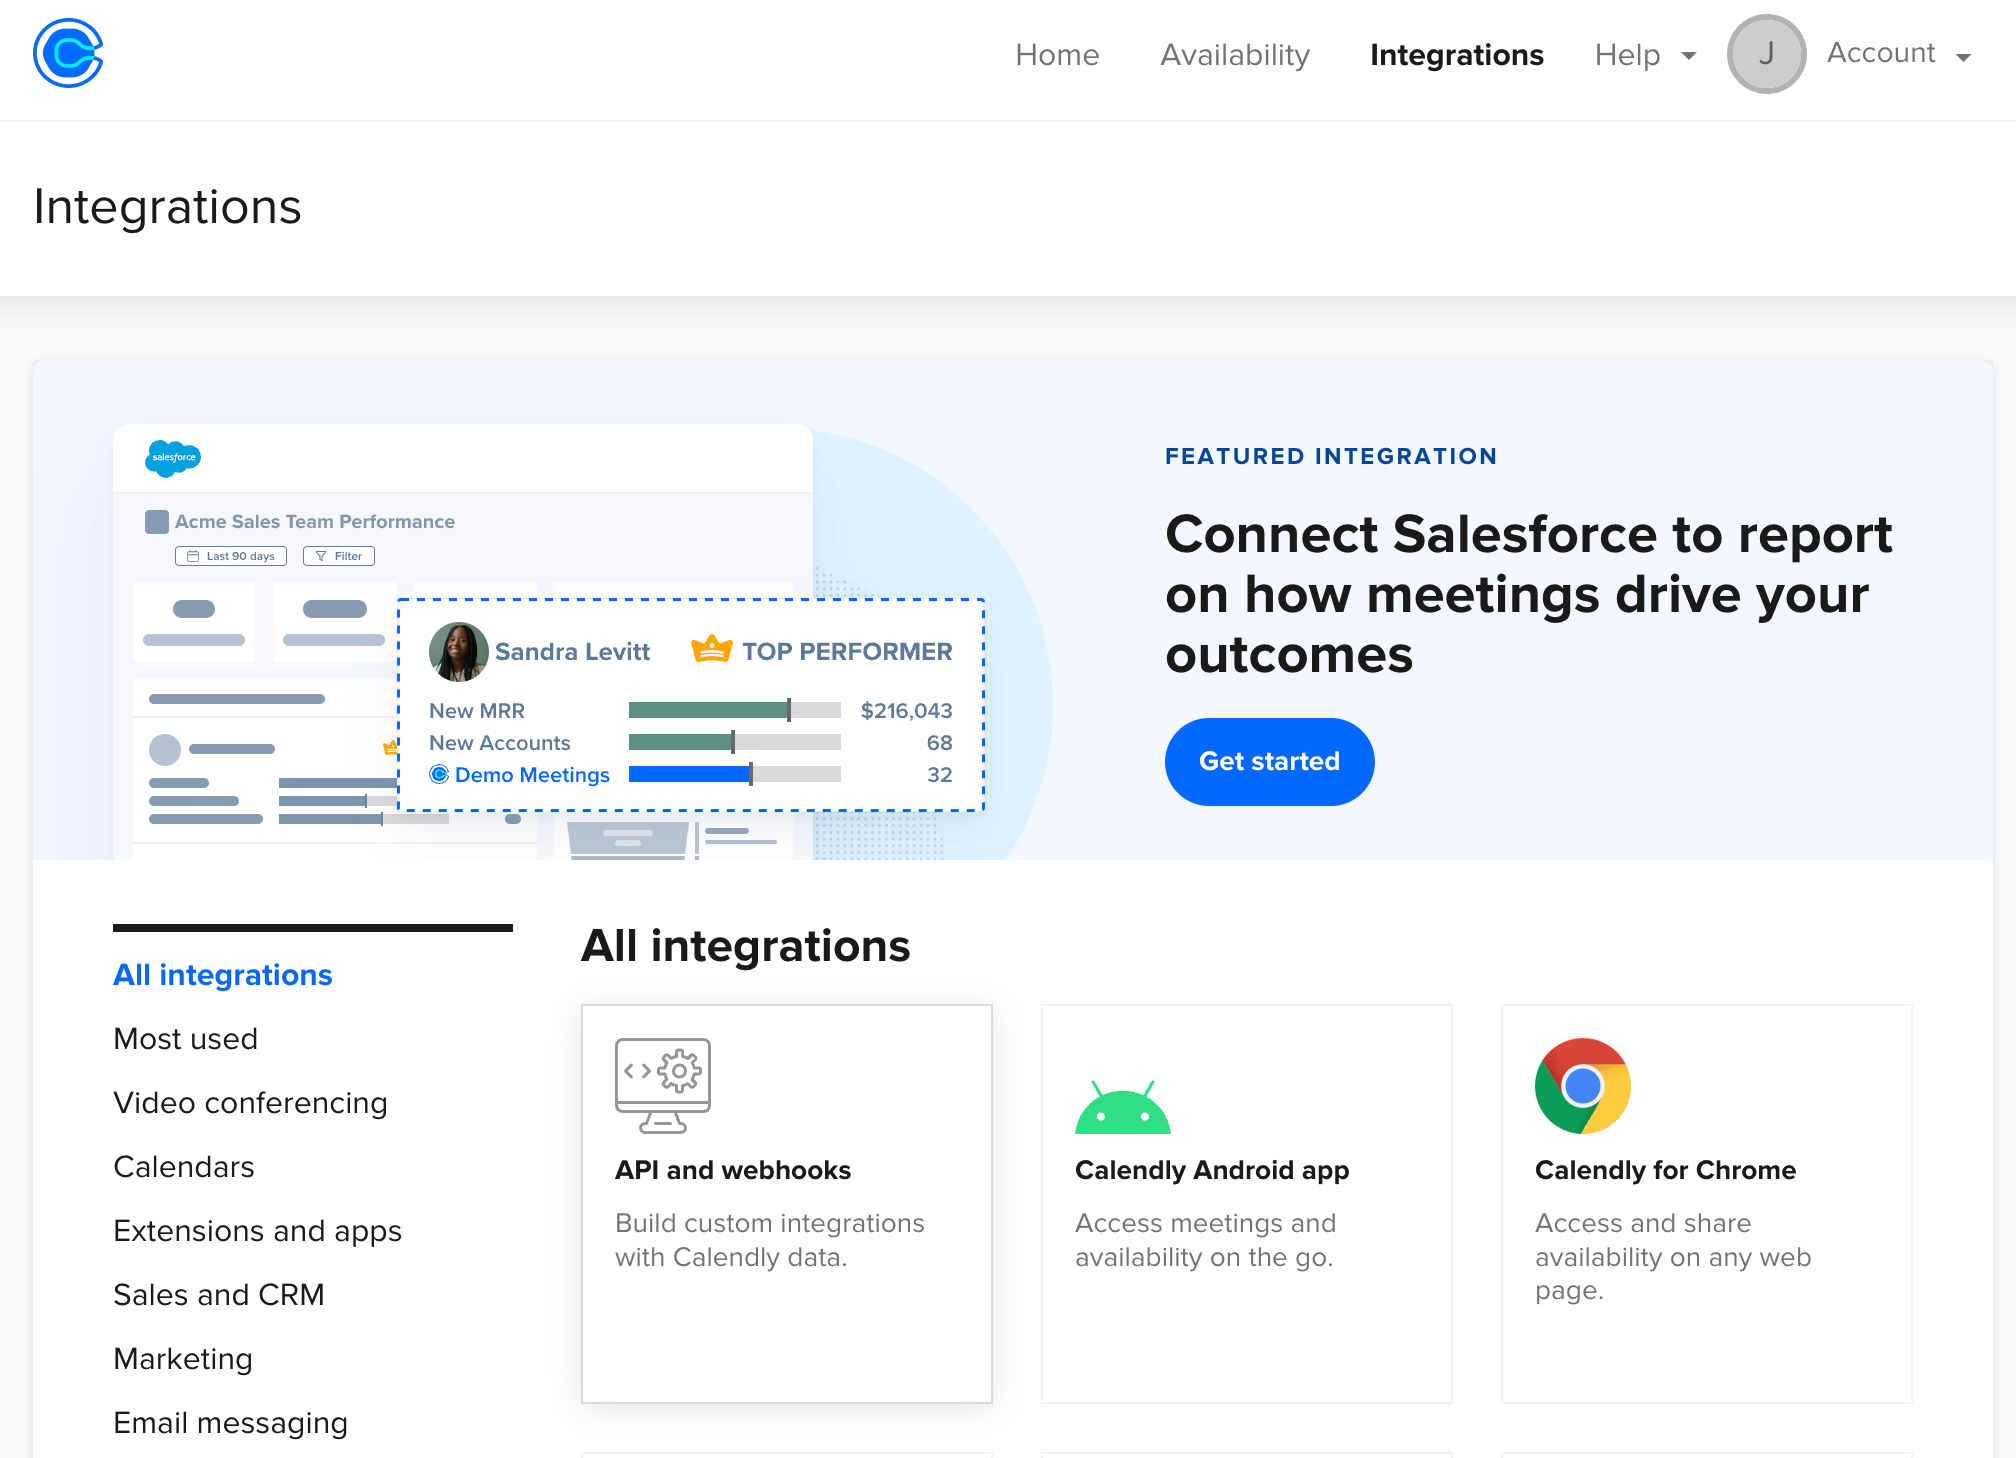
Task: Click "Build custom integrations with Calendly data."
Action: point(769,1240)
